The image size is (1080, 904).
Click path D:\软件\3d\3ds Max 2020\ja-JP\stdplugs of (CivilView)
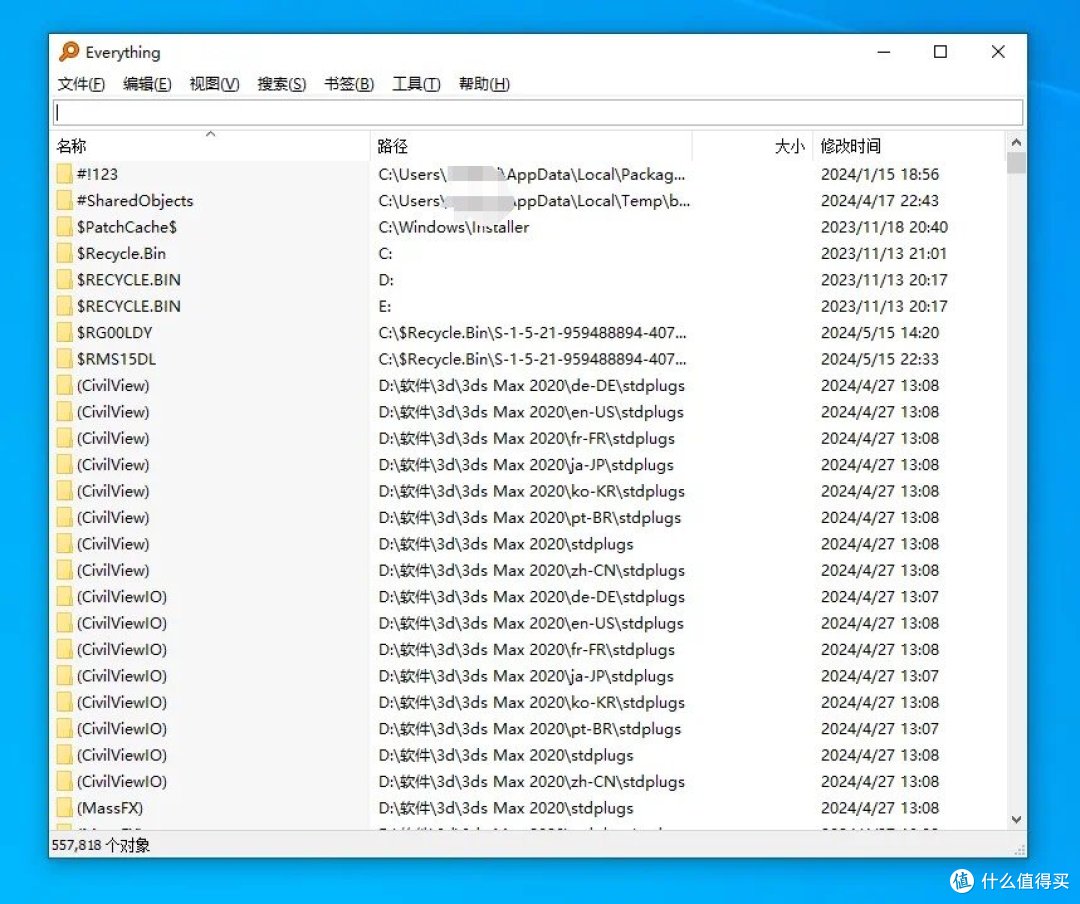(x=526, y=464)
